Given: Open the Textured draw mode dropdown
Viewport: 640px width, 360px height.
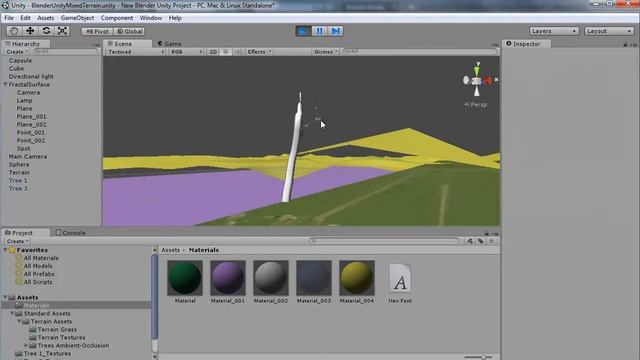Looking at the screenshot, I should 136,52.
